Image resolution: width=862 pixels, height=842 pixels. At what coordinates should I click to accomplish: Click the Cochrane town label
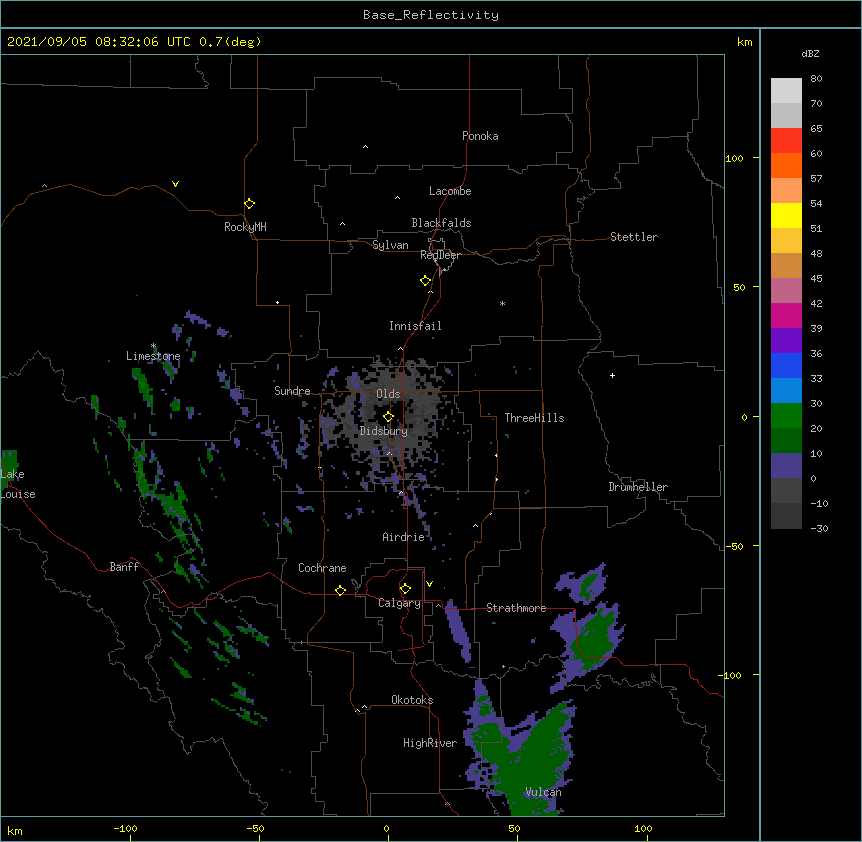[x=322, y=568]
